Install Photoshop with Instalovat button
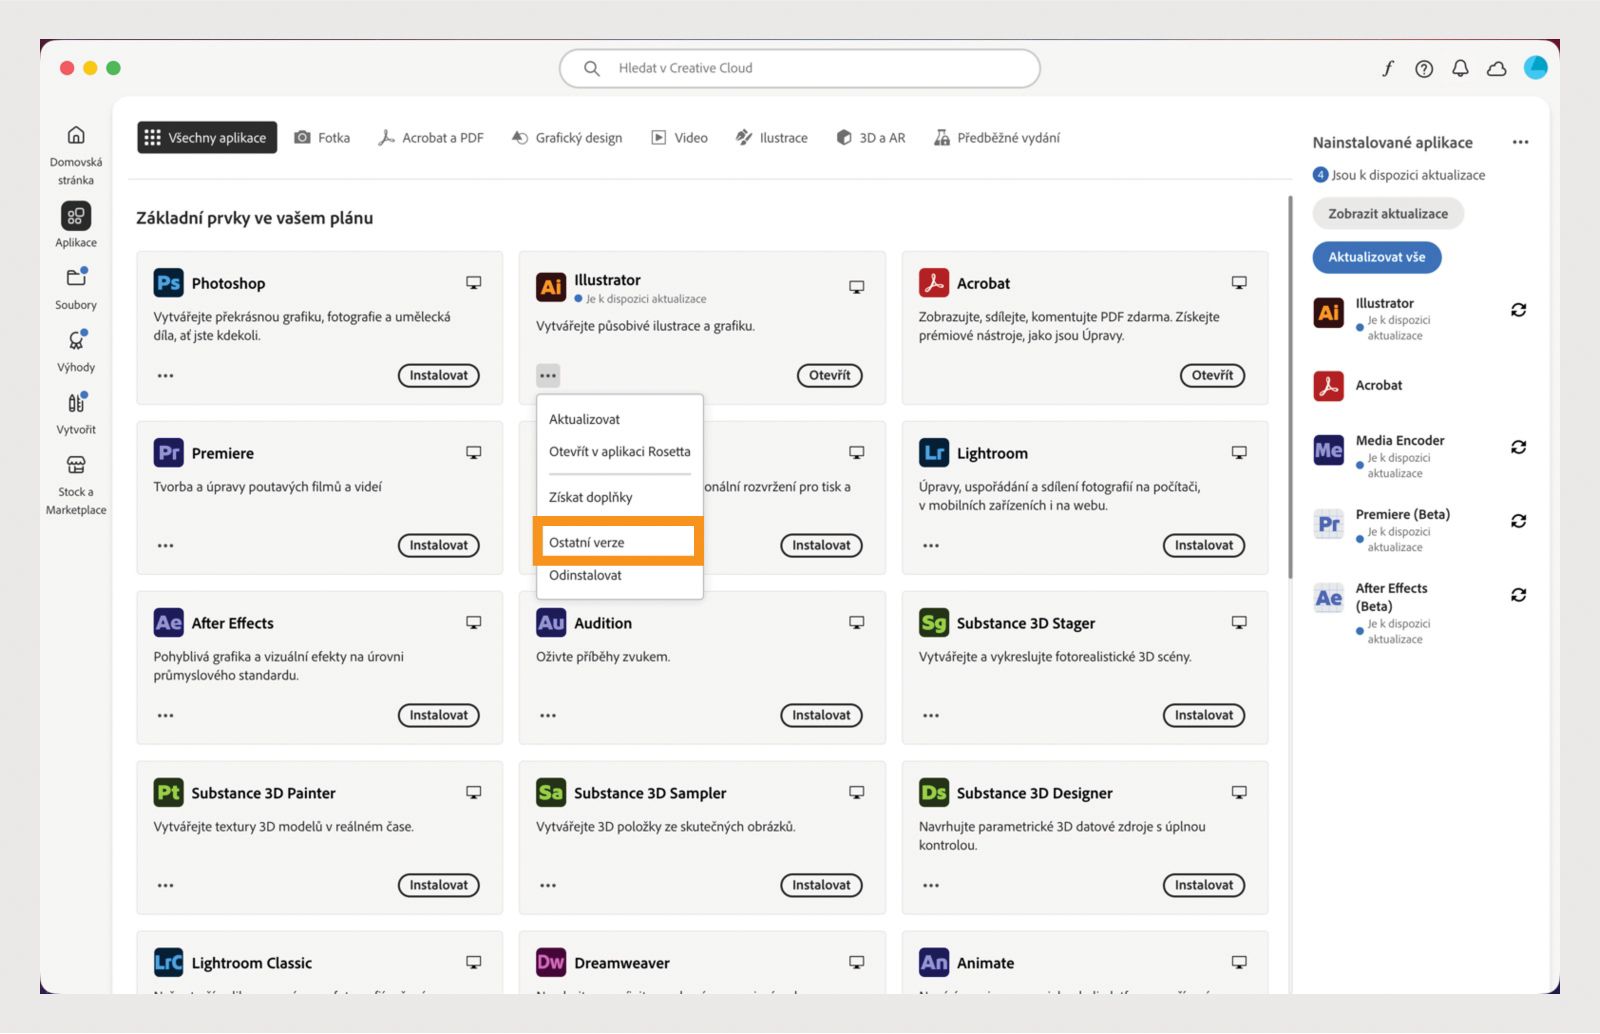The width and height of the screenshot is (1600, 1034). click(439, 376)
